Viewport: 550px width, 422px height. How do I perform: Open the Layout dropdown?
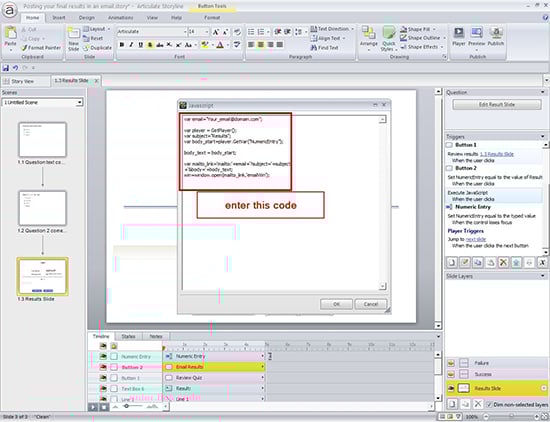click(97, 29)
